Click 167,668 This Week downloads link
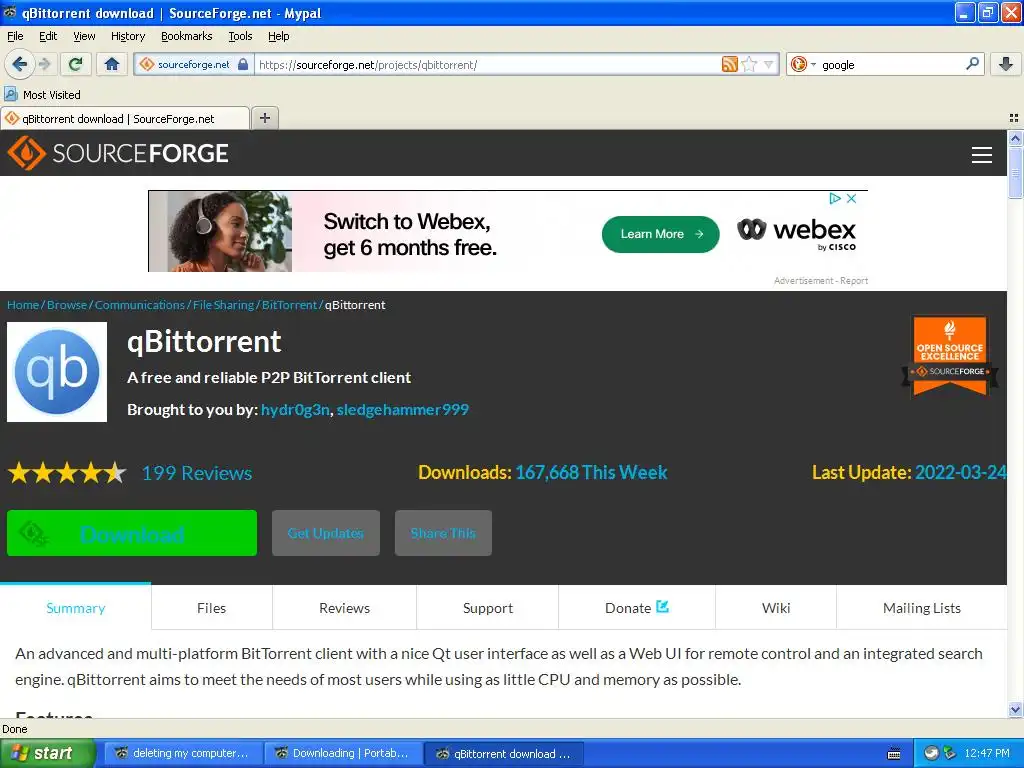The width and height of the screenshot is (1024, 768). click(x=591, y=472)
